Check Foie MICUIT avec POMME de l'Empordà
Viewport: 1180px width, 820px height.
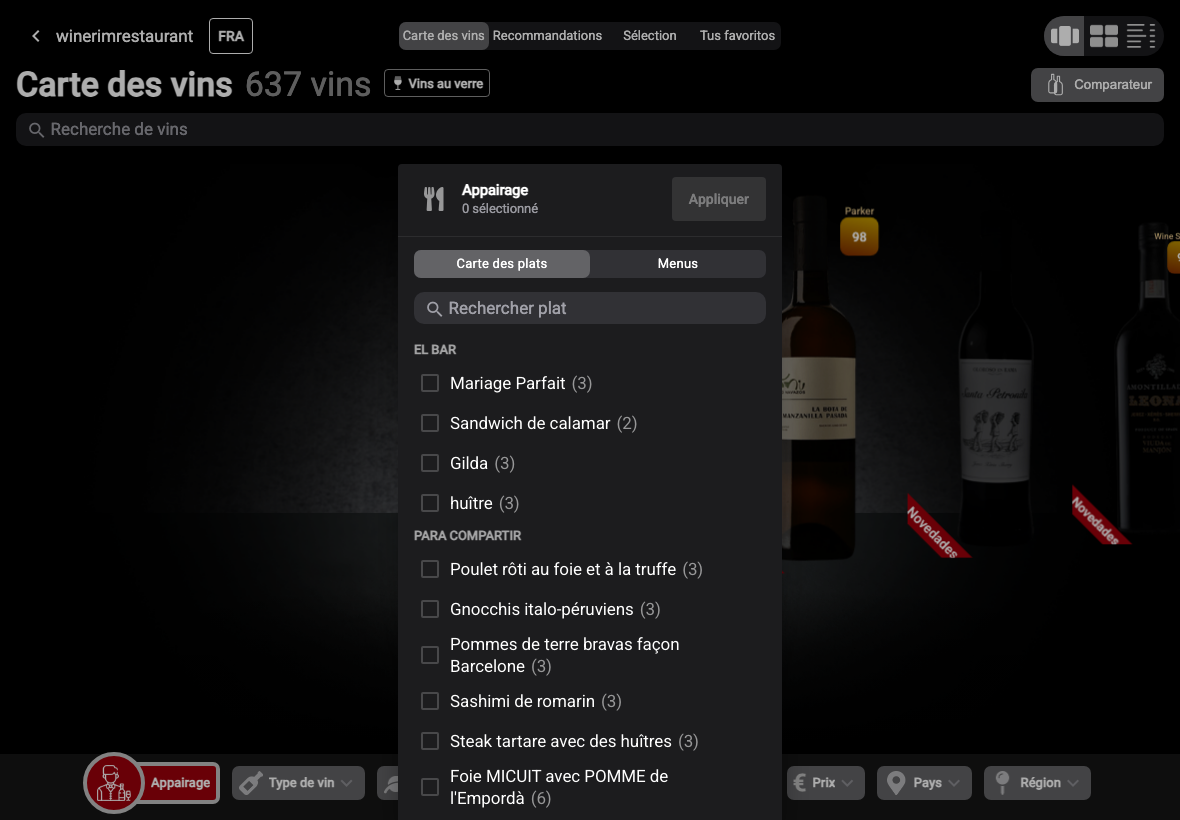click(x=430, y=787)
